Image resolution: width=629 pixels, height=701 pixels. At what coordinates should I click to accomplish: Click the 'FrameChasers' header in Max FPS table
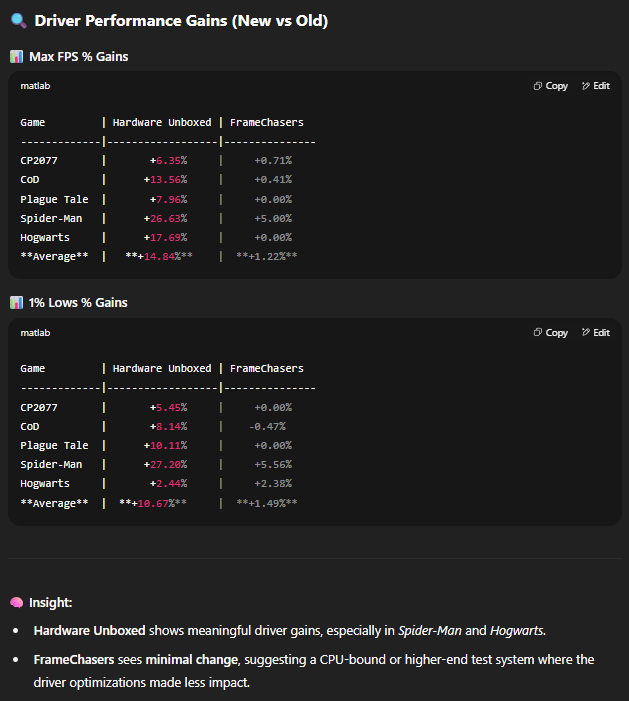(267, 122)
